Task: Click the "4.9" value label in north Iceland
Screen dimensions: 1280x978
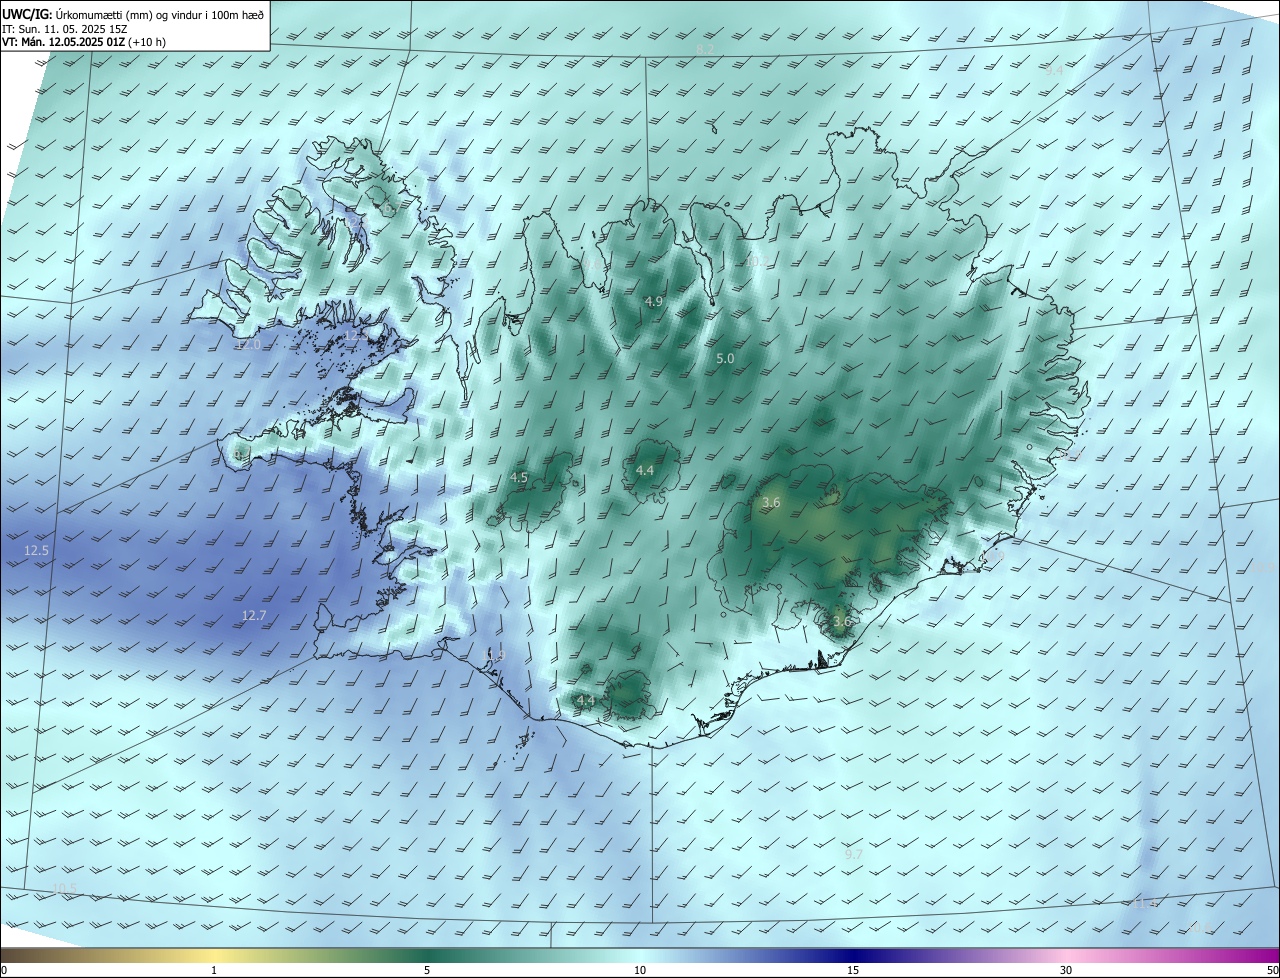Action: pyautogui.click(x=654, y=301)
